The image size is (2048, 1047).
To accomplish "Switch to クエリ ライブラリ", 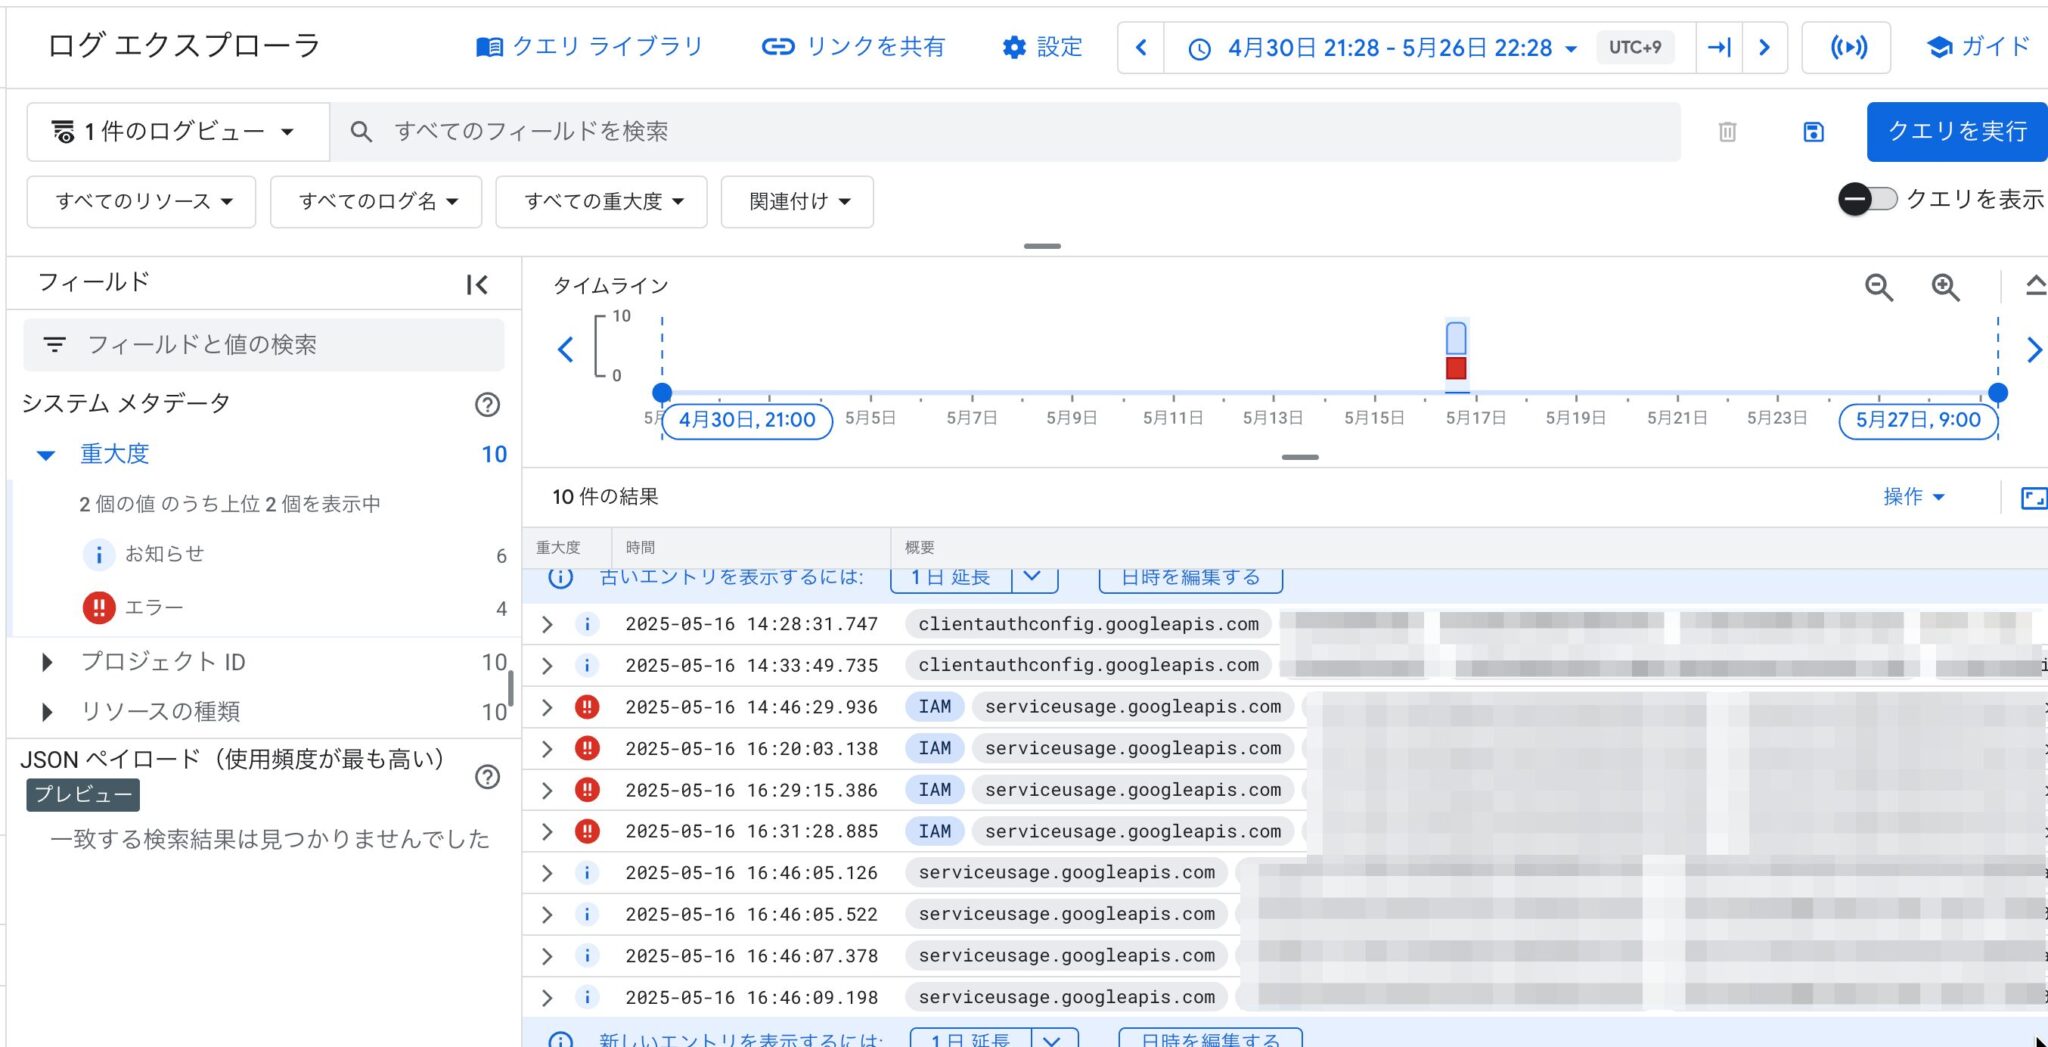I will [x=588, y=46].
